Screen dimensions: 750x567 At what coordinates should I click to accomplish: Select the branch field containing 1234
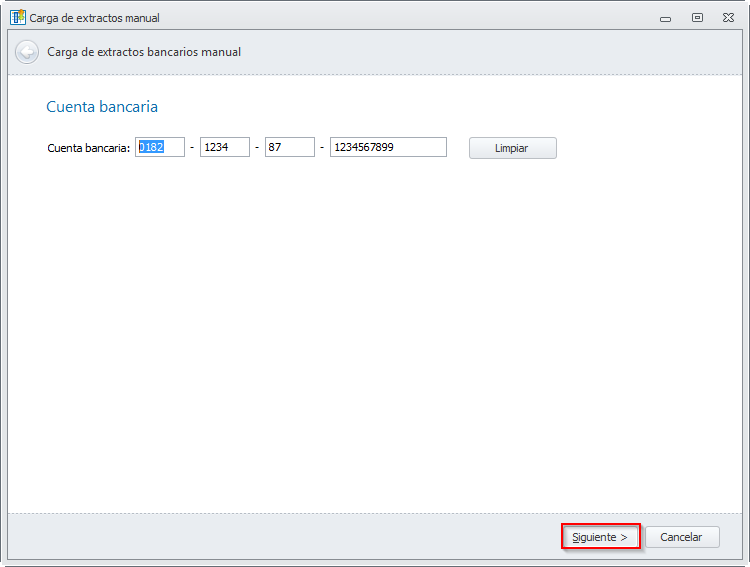[225, 147]
